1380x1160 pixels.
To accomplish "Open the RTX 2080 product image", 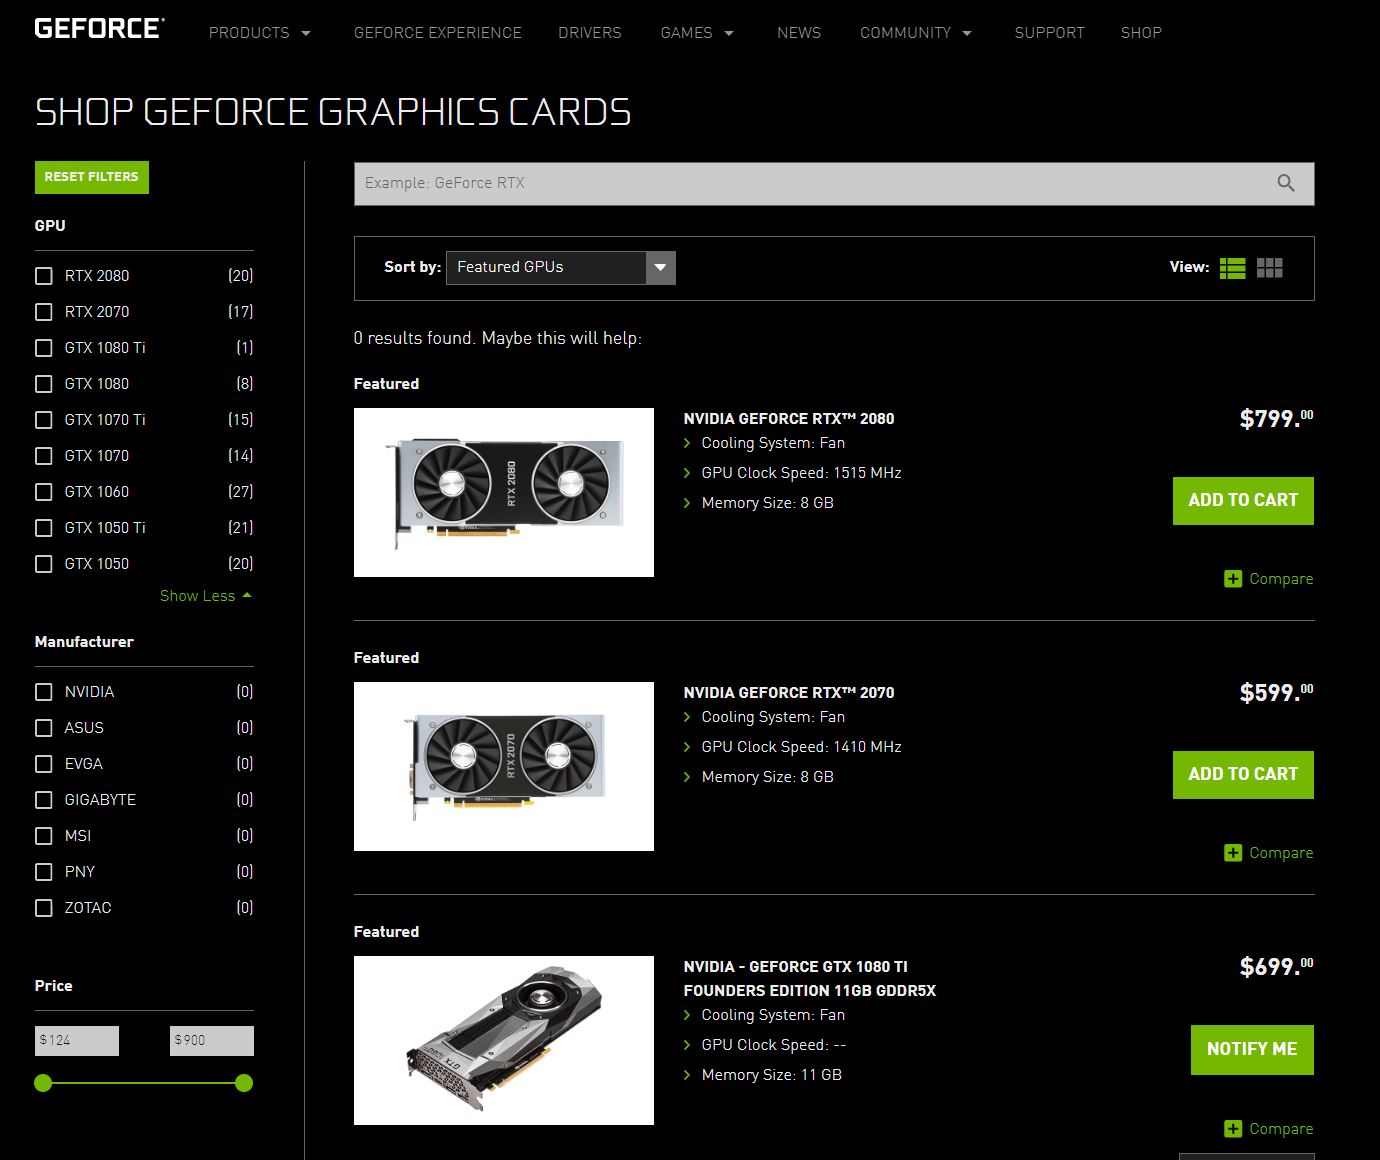I will pyautogui.click(x=504, y=492).
